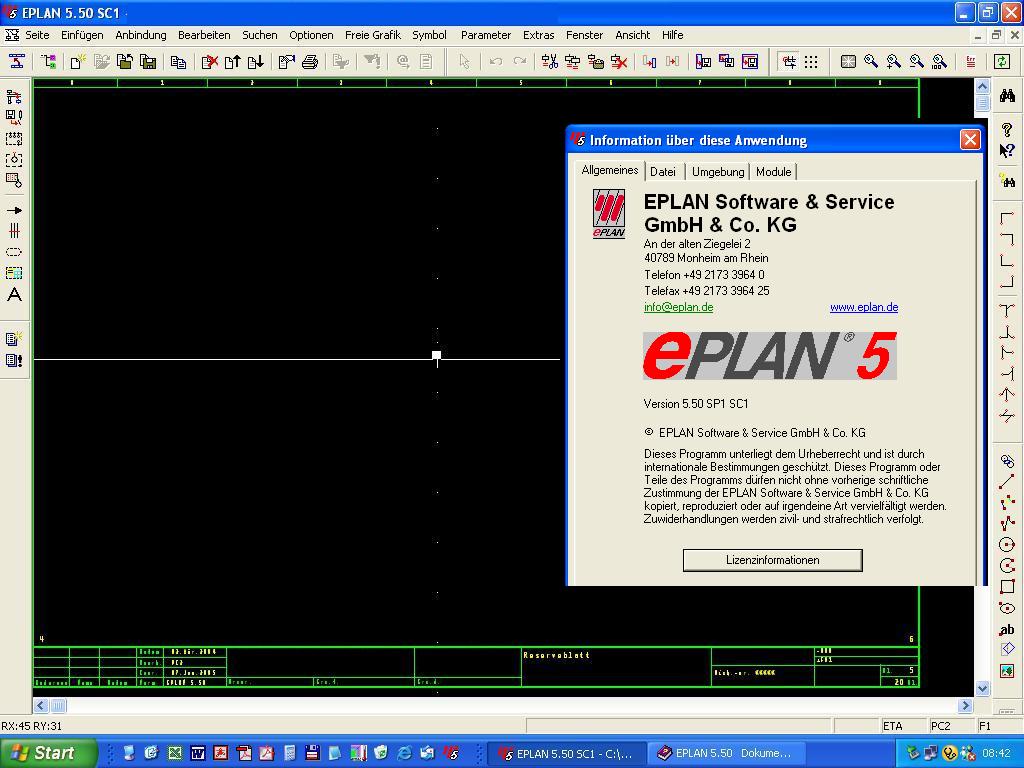Switch to the Module tab
The height and width of the screenshot is (768, 1024).
click(x=773, y=172)
